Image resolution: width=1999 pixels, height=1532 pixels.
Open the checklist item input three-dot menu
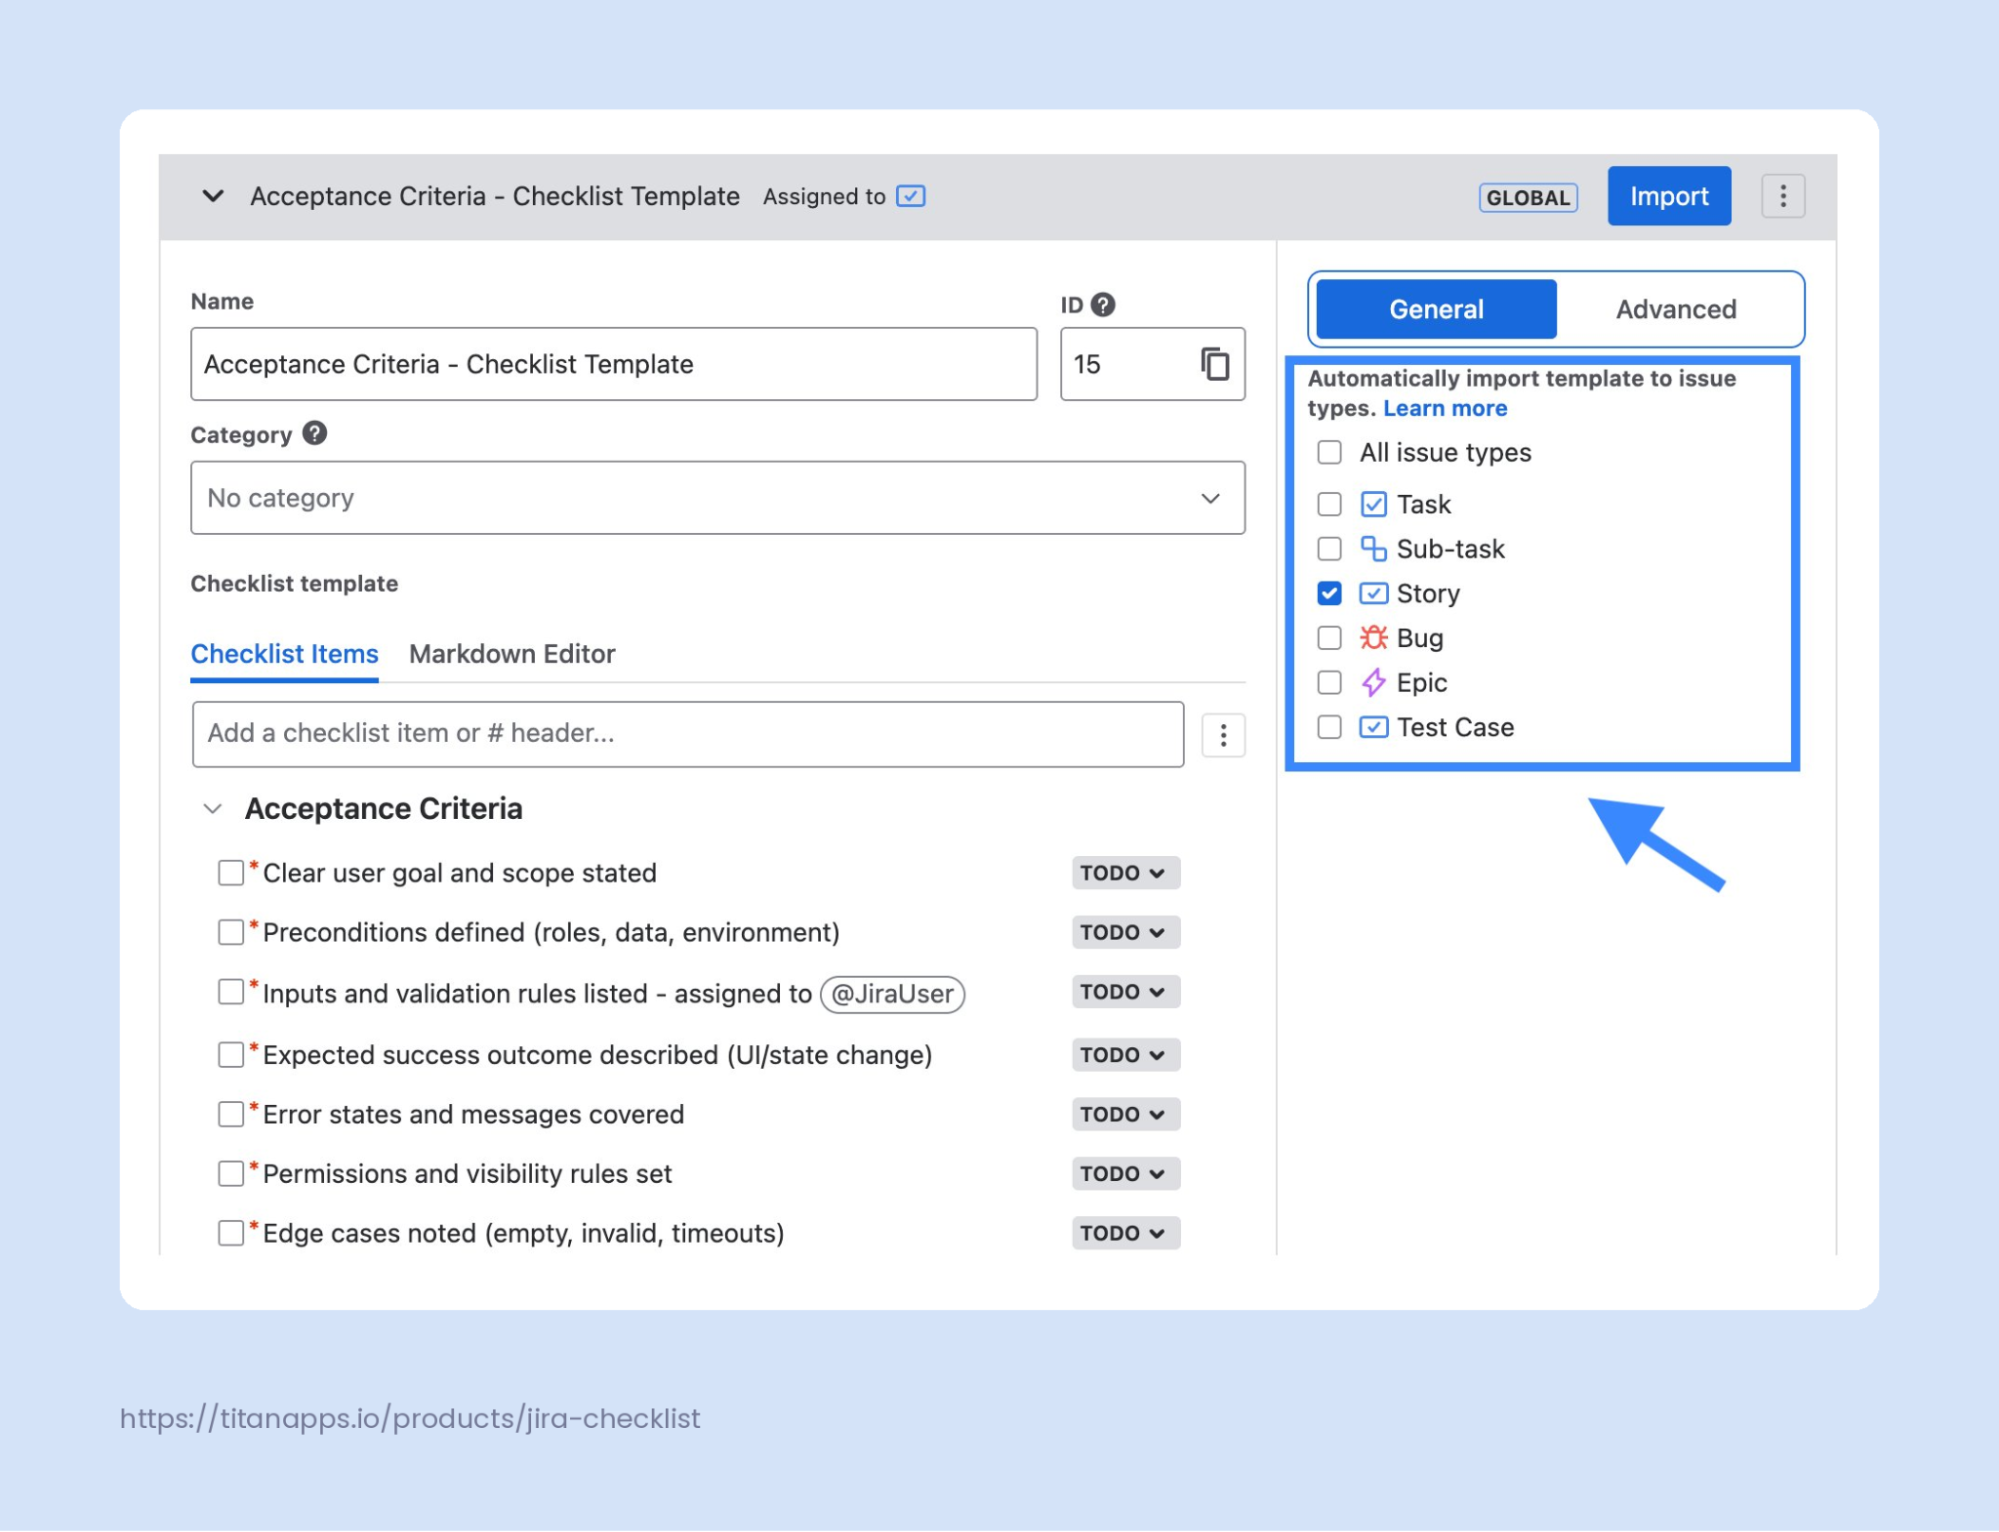pyautogui.click(x=1223, y=735)
